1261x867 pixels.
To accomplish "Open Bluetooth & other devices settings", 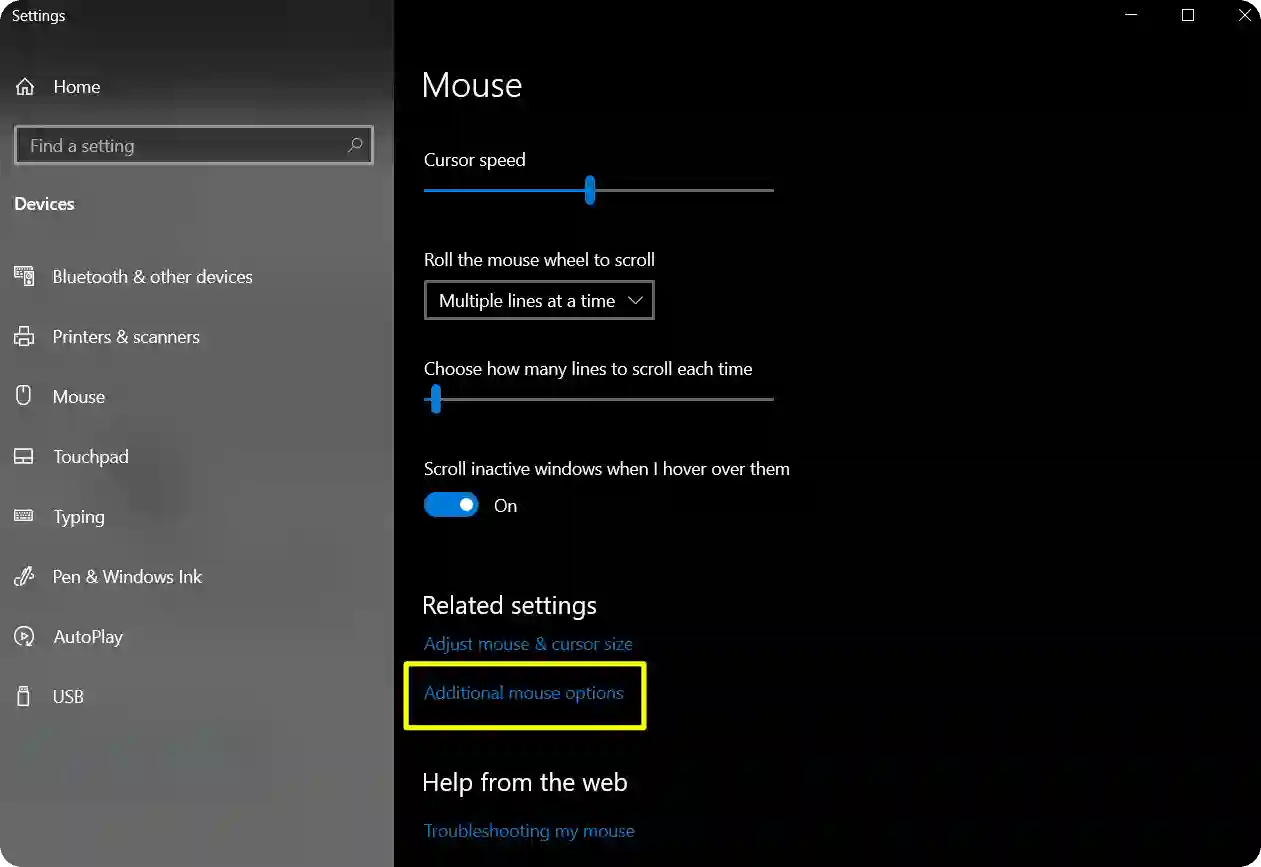I will pyautogui.click(x=23, y=276).
